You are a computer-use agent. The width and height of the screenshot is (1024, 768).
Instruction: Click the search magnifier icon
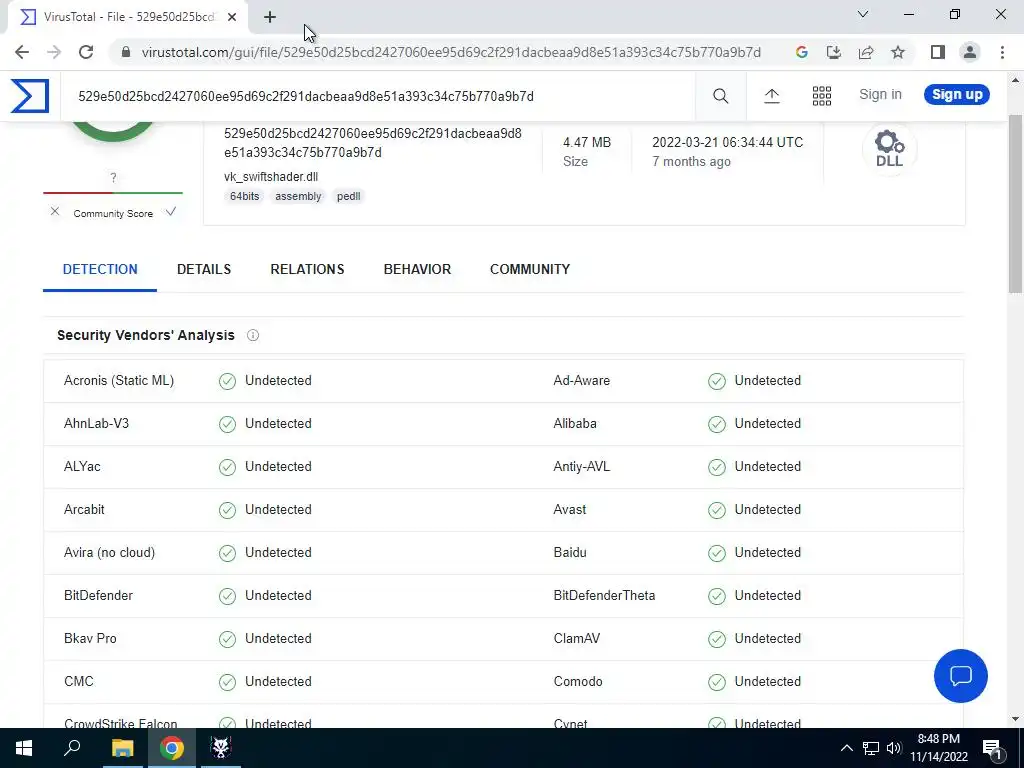click(x=720, y=96)
